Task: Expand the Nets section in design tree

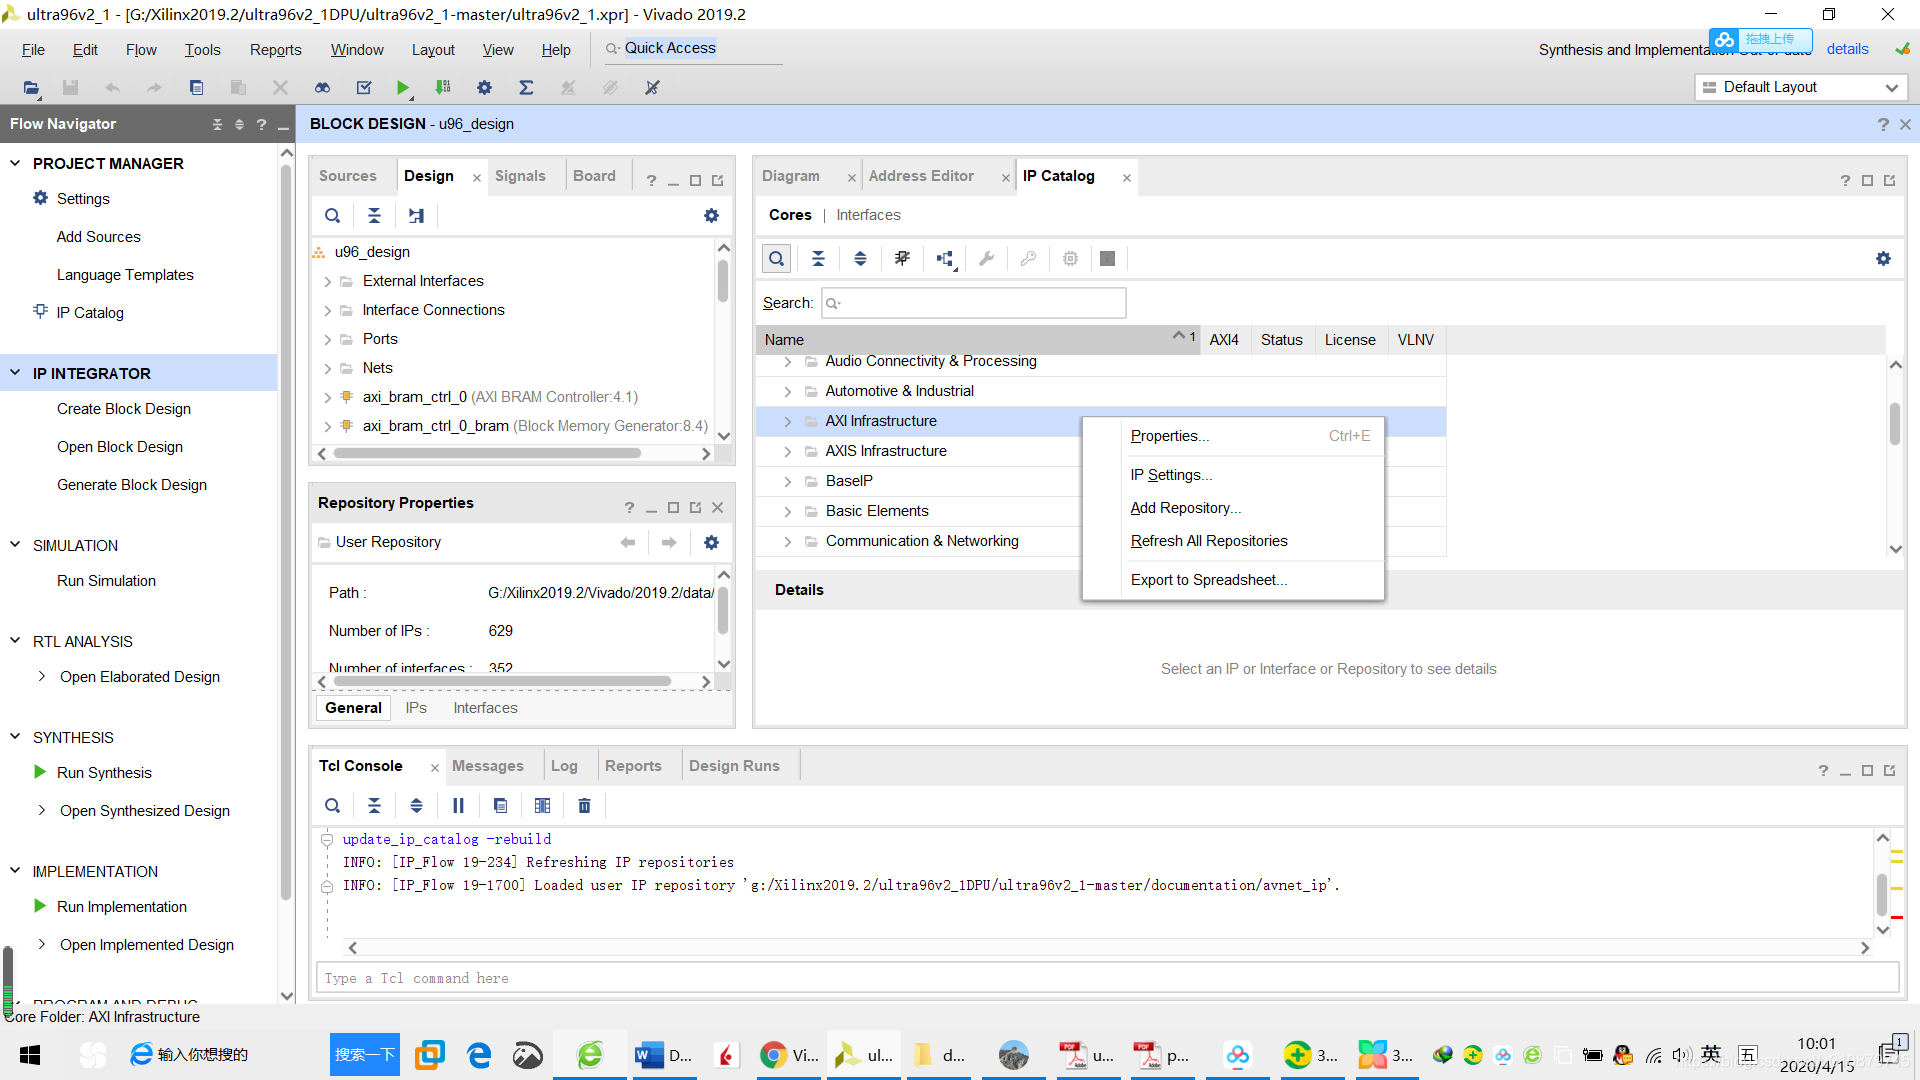Action: point(326,367)
